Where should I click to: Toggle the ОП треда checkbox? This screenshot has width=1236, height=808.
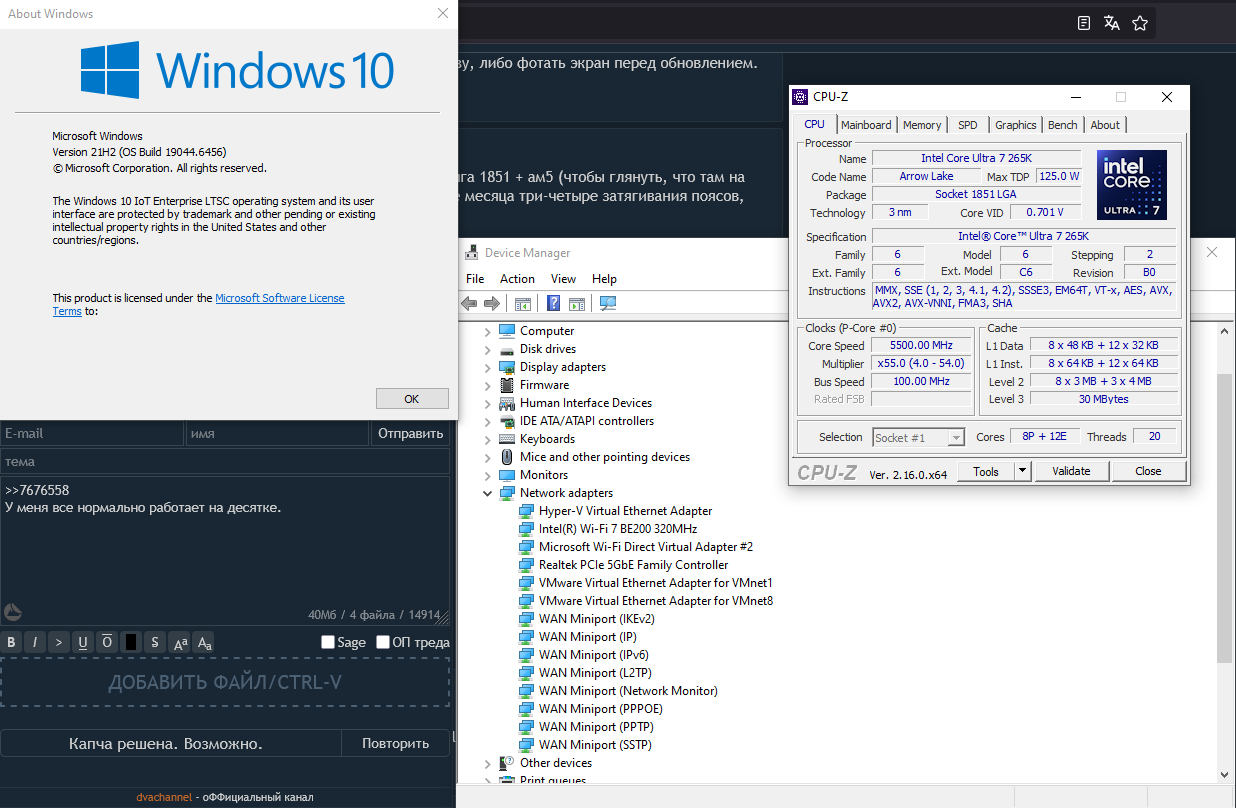coord(383,642)
